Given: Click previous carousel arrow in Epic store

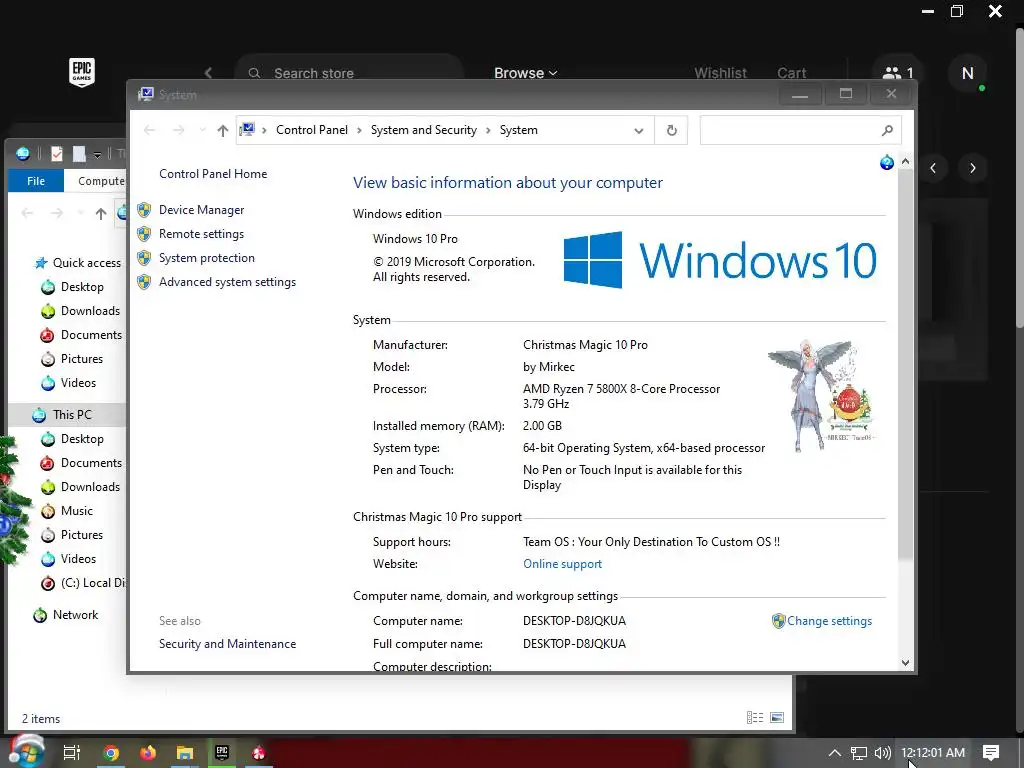Looking at the screenshot, I should 933,168.
